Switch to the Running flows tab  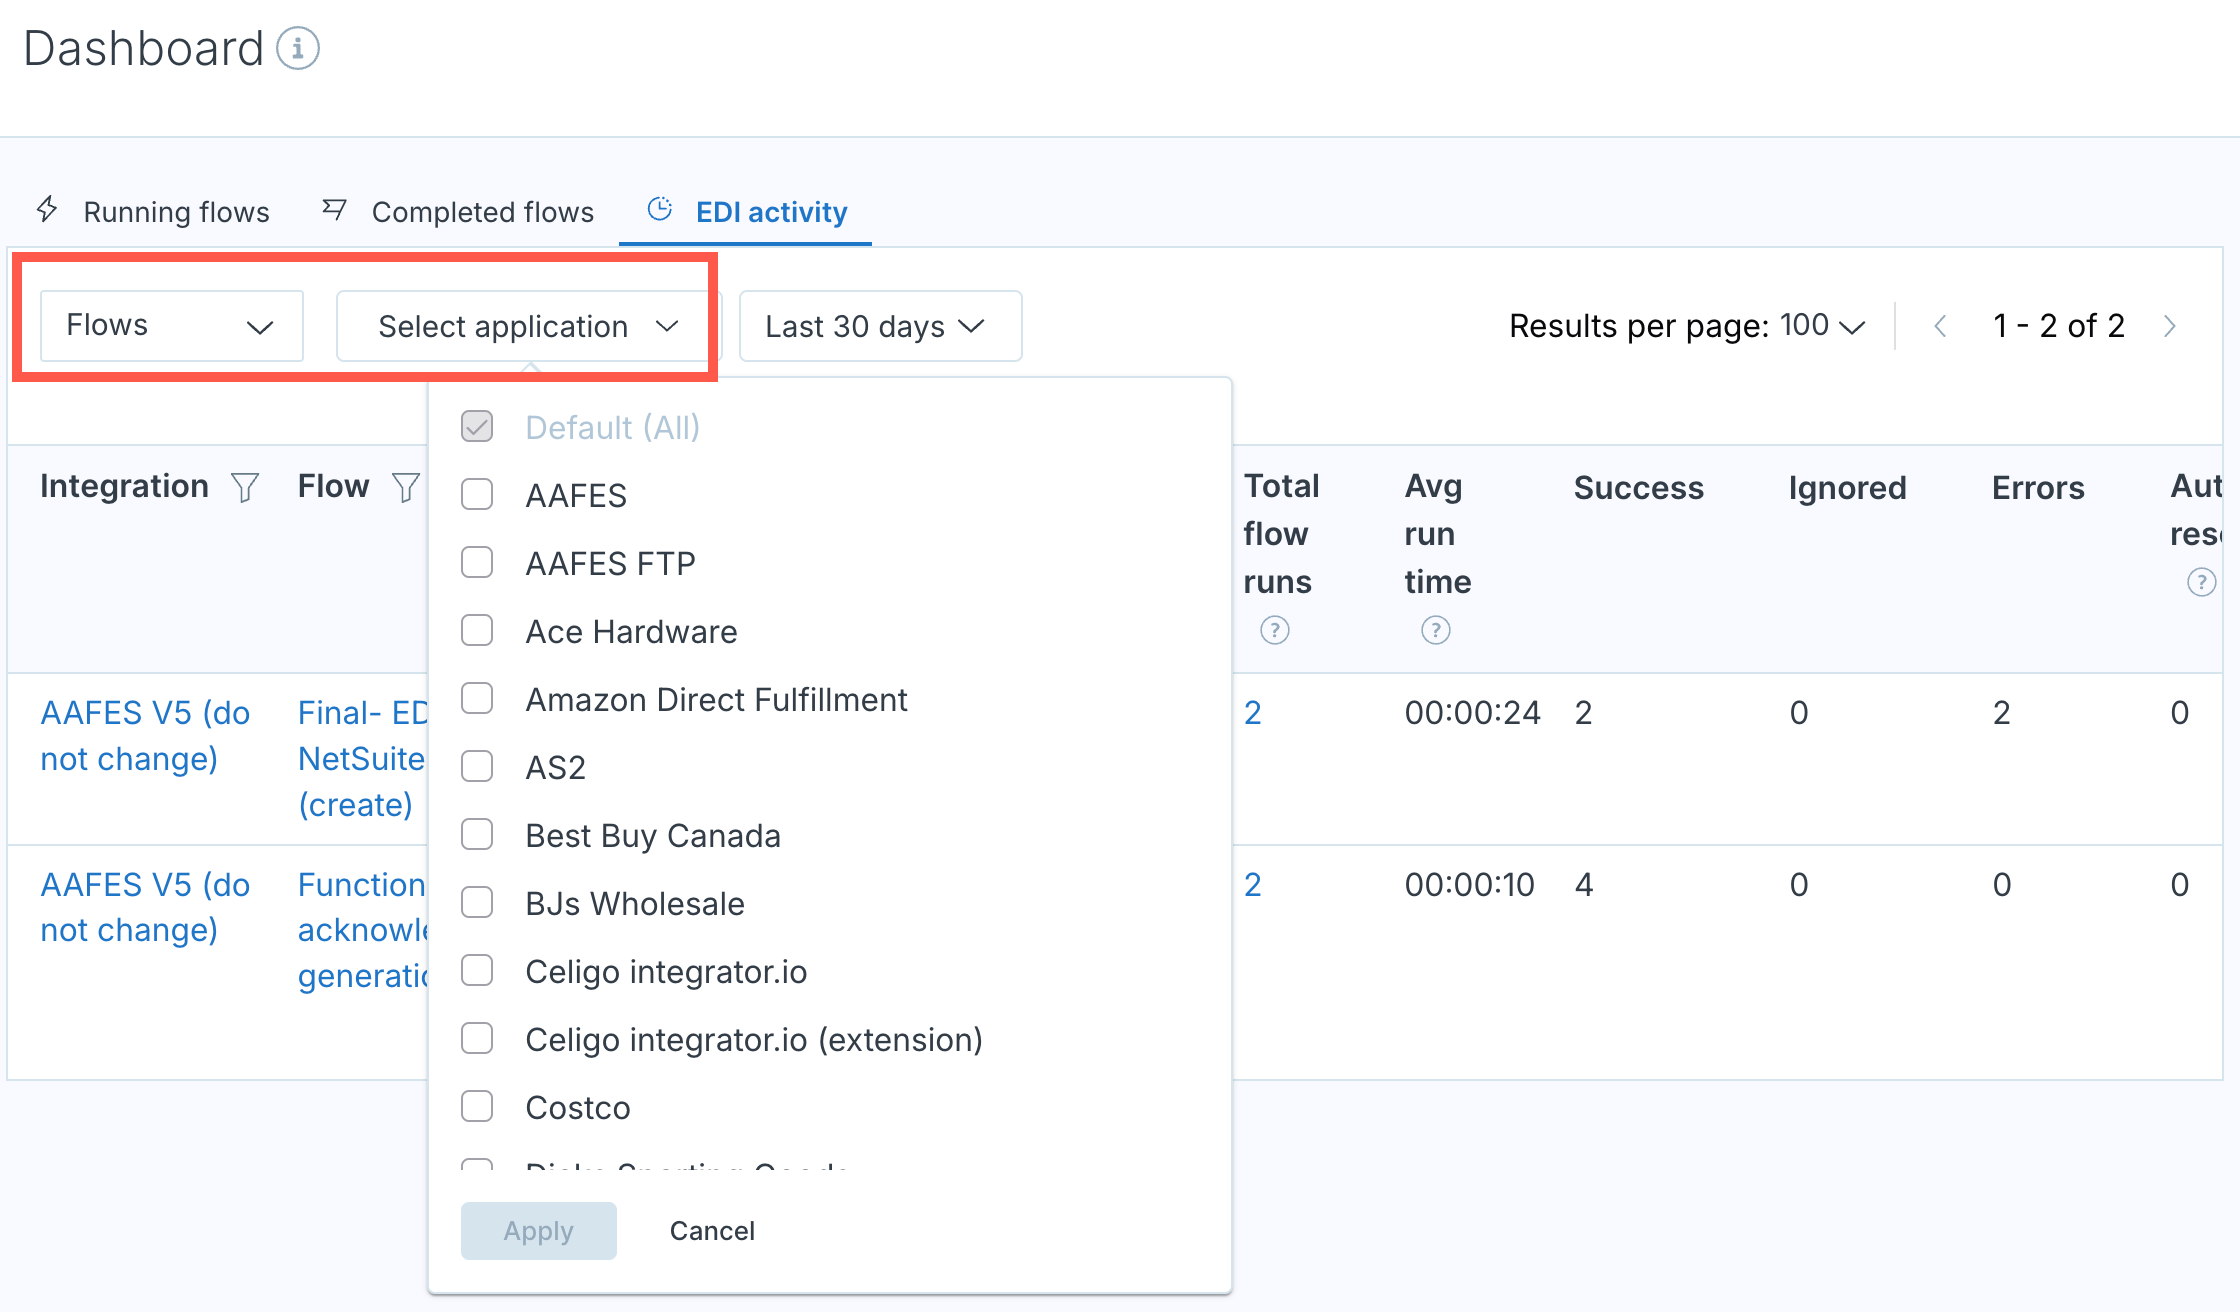(x=153, y=211)
